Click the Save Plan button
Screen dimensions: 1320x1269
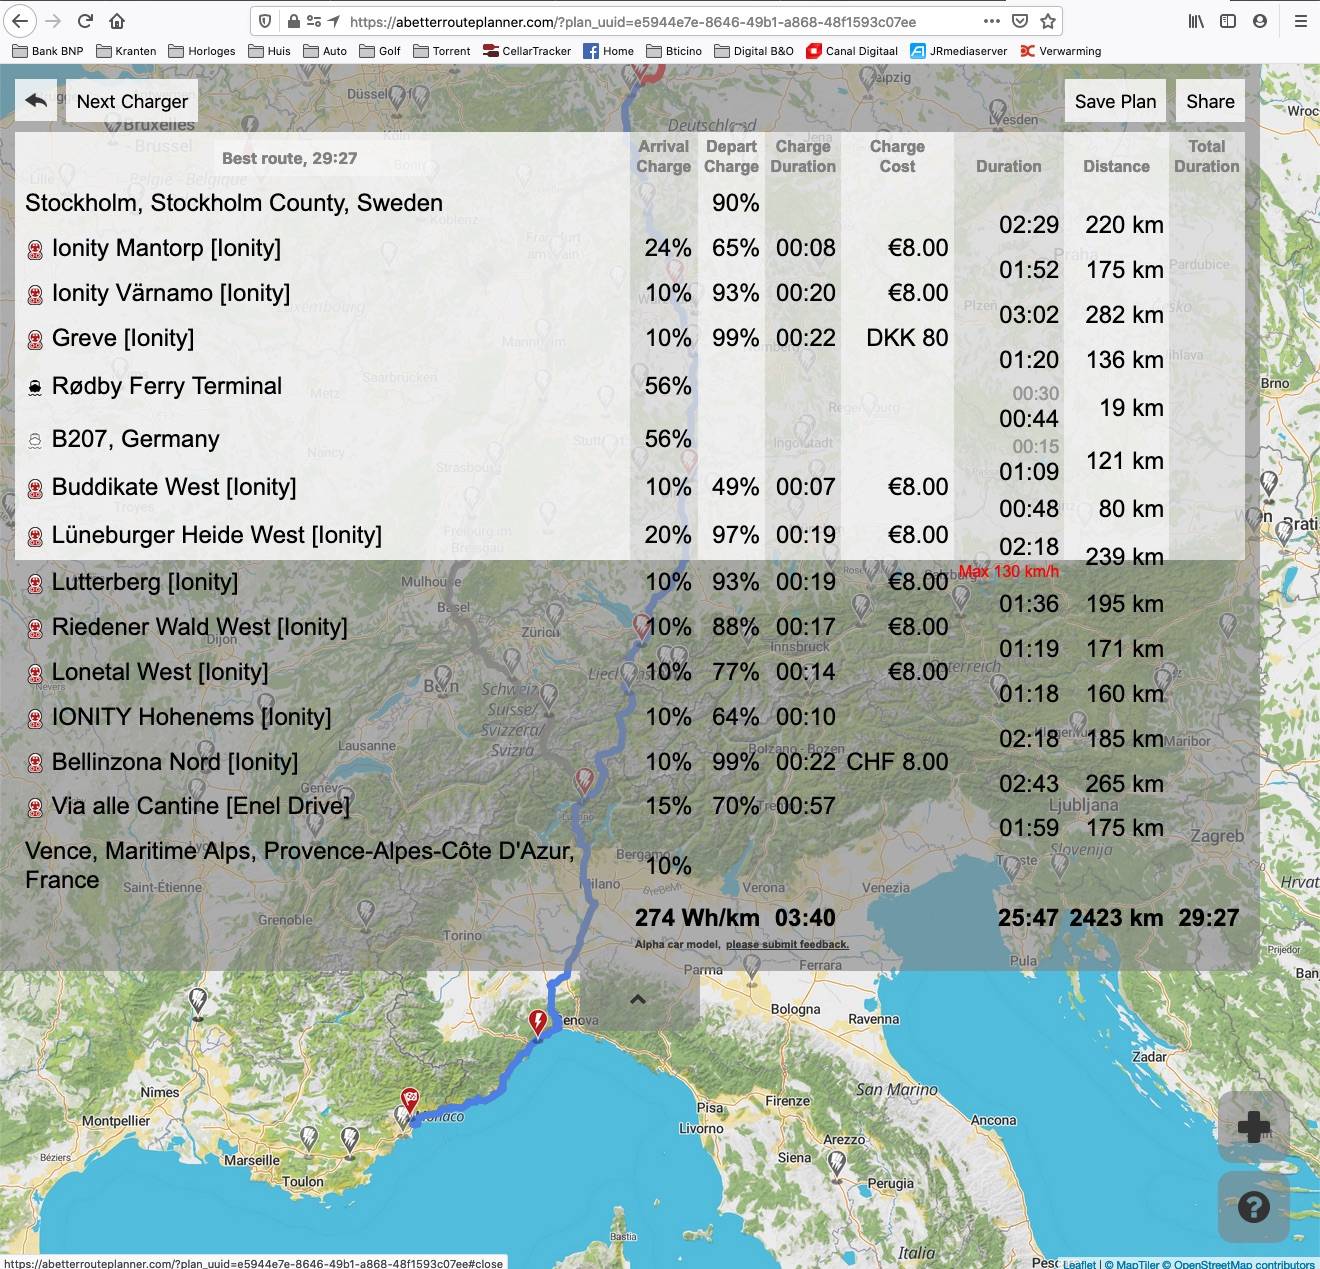click(1115, 101)
